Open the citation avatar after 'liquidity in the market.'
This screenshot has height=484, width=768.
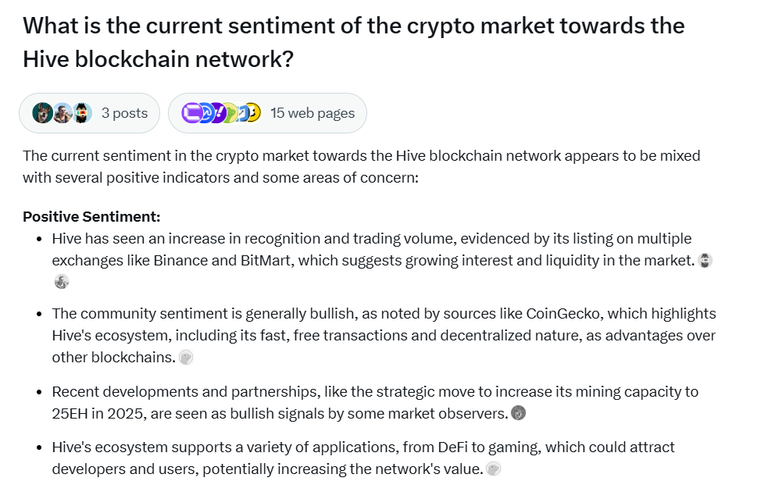tap(705, 261)
